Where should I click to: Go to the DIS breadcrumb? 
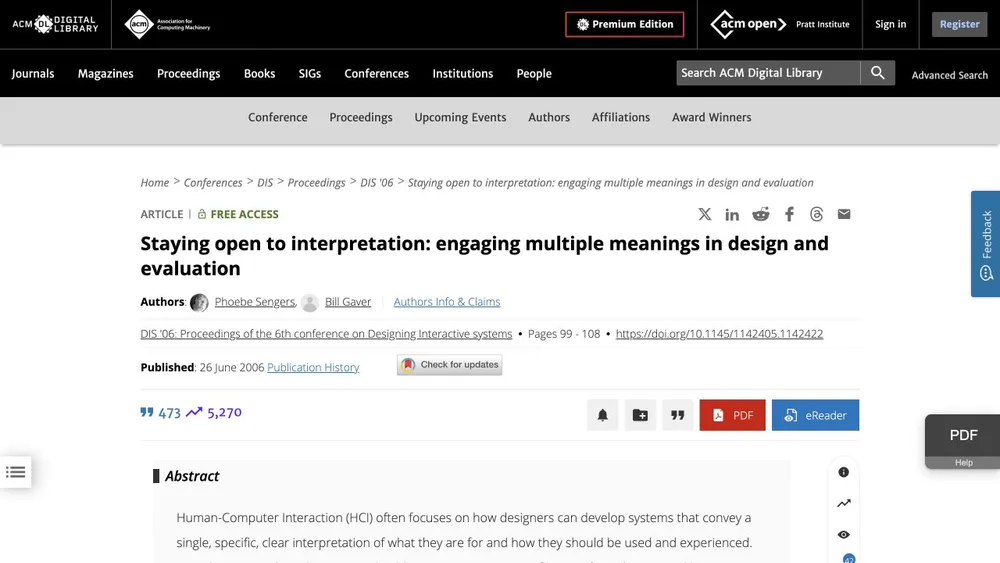point(265,183)
